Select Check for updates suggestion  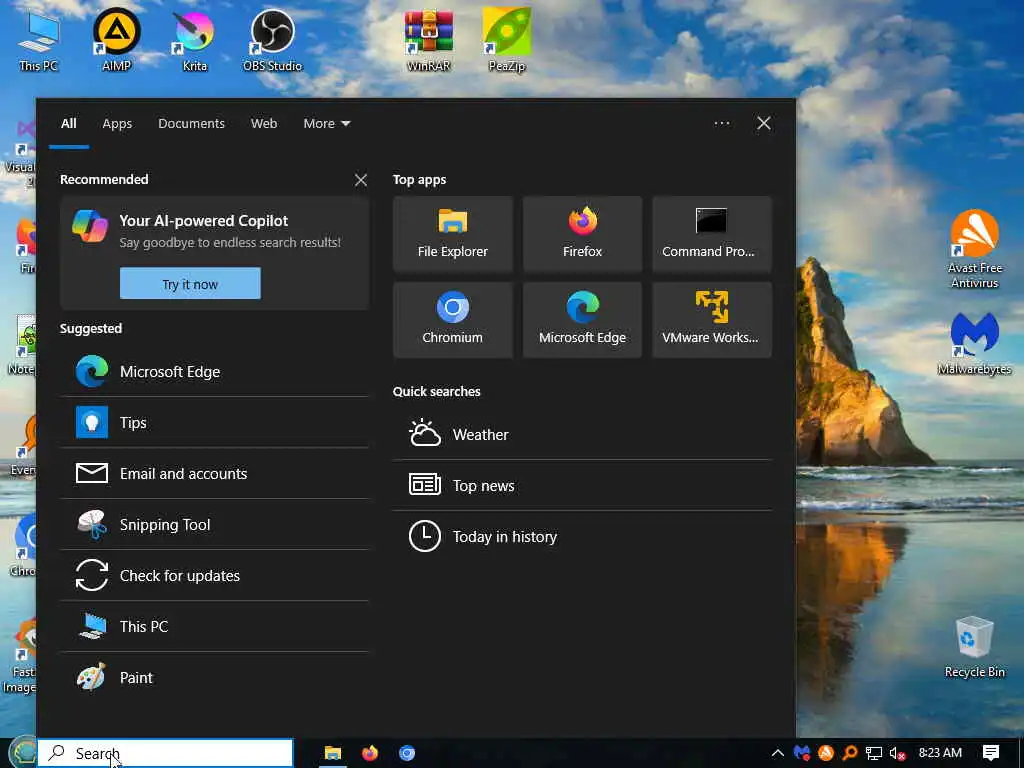point(215,575)
